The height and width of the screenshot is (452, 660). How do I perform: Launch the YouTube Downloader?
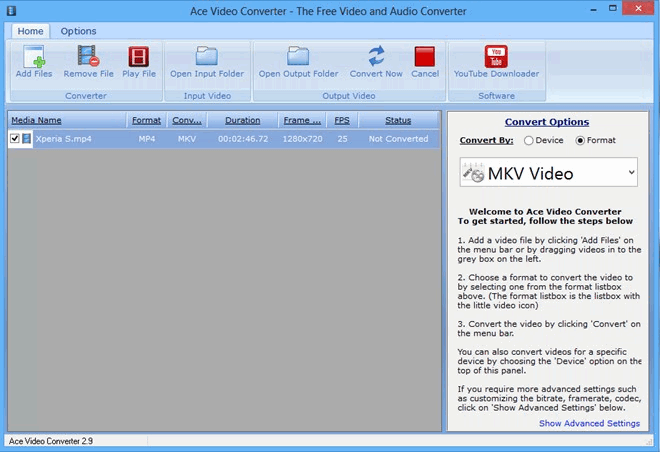coord(496,62)
